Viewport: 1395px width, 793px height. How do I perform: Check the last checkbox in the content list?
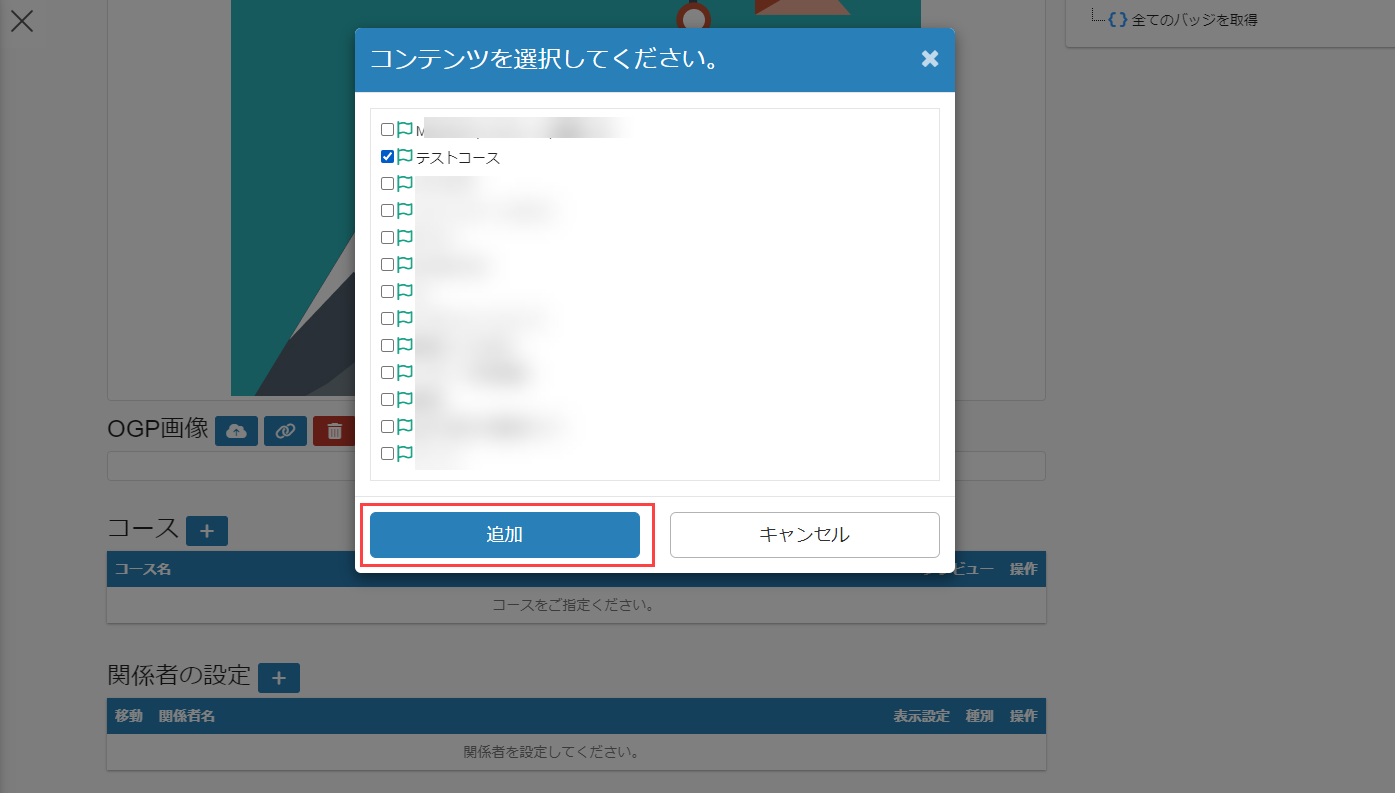click(387, 454)
